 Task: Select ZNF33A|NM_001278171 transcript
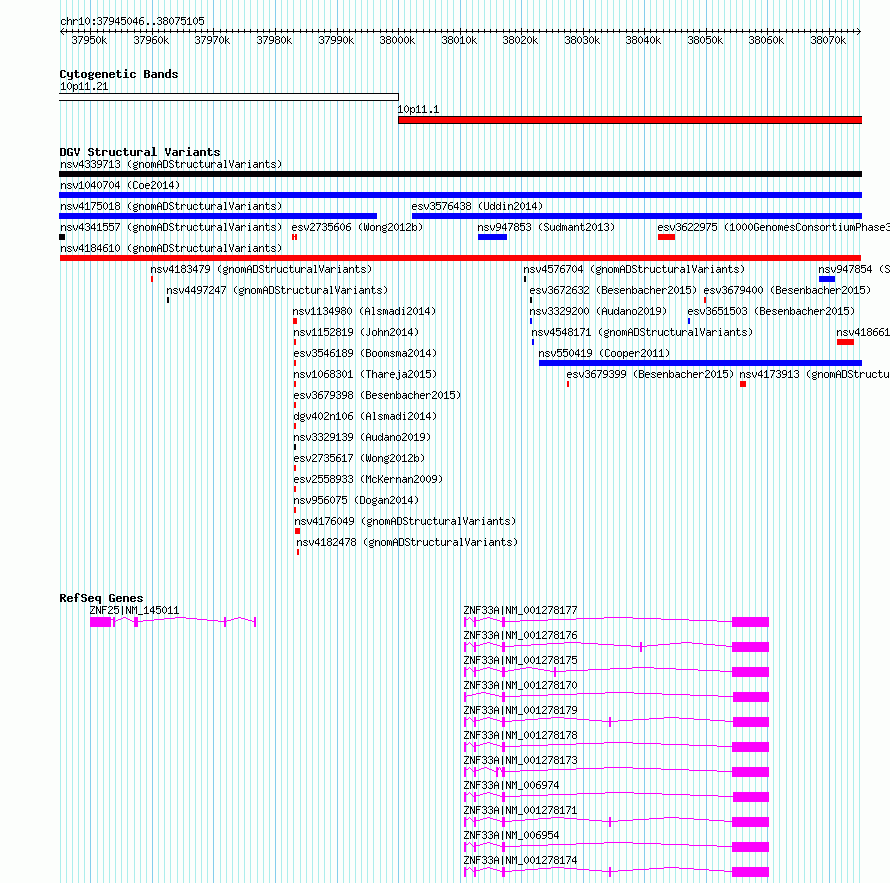[520, 810]
